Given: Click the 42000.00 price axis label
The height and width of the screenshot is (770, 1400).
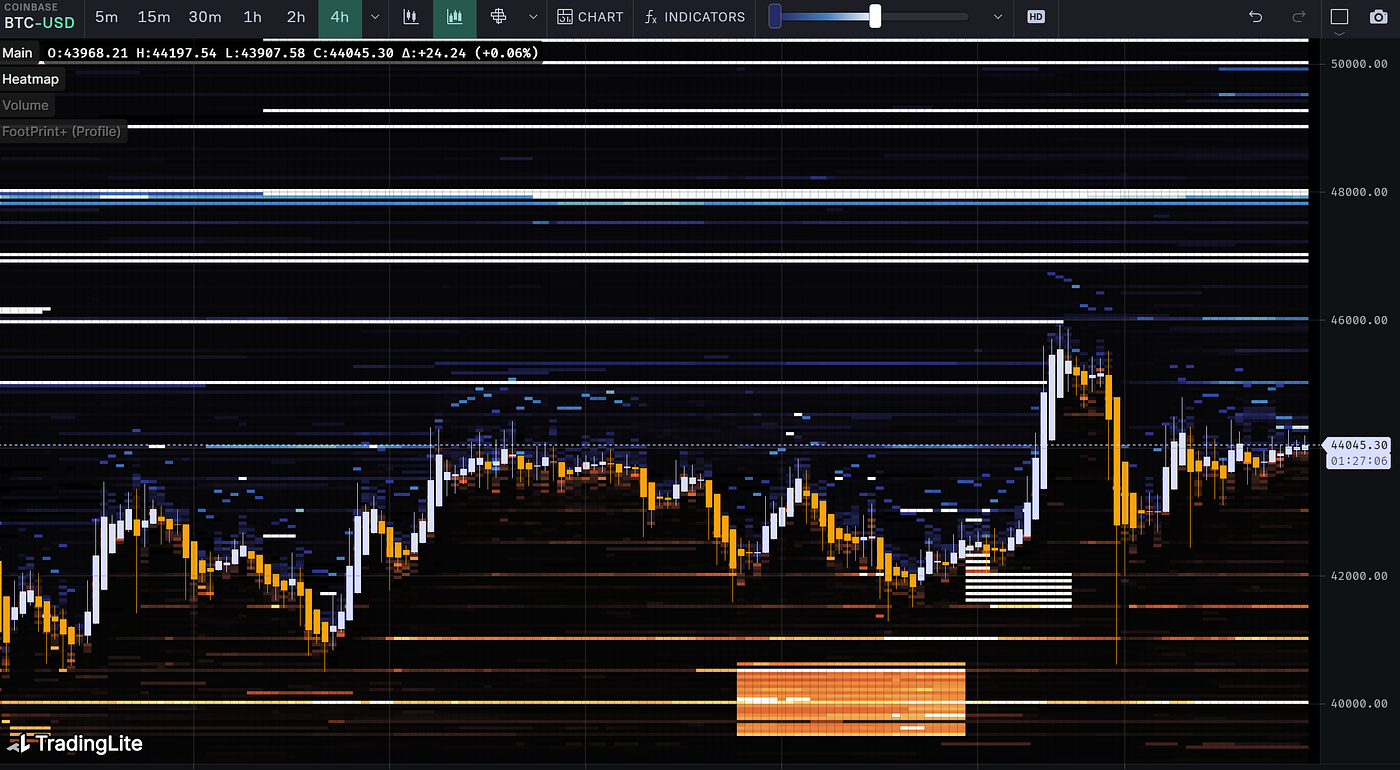Looking at the screenshot, I should coord(1358,576).
